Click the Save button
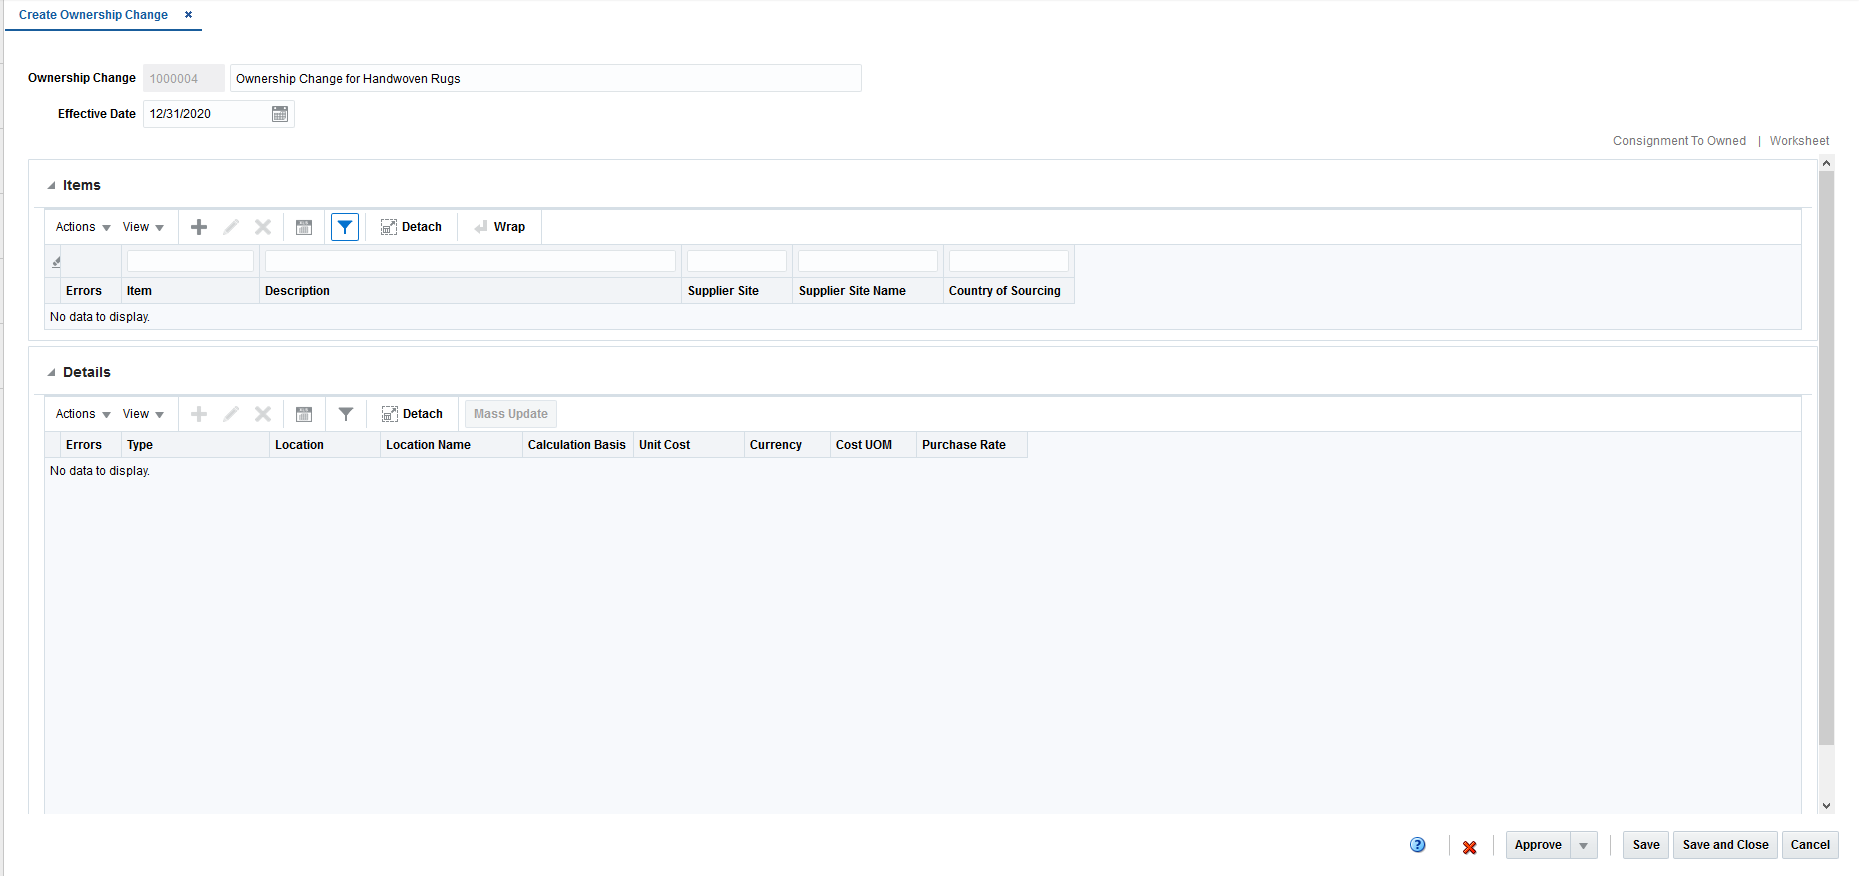The image size is (1859, 876). [1646, 845]
